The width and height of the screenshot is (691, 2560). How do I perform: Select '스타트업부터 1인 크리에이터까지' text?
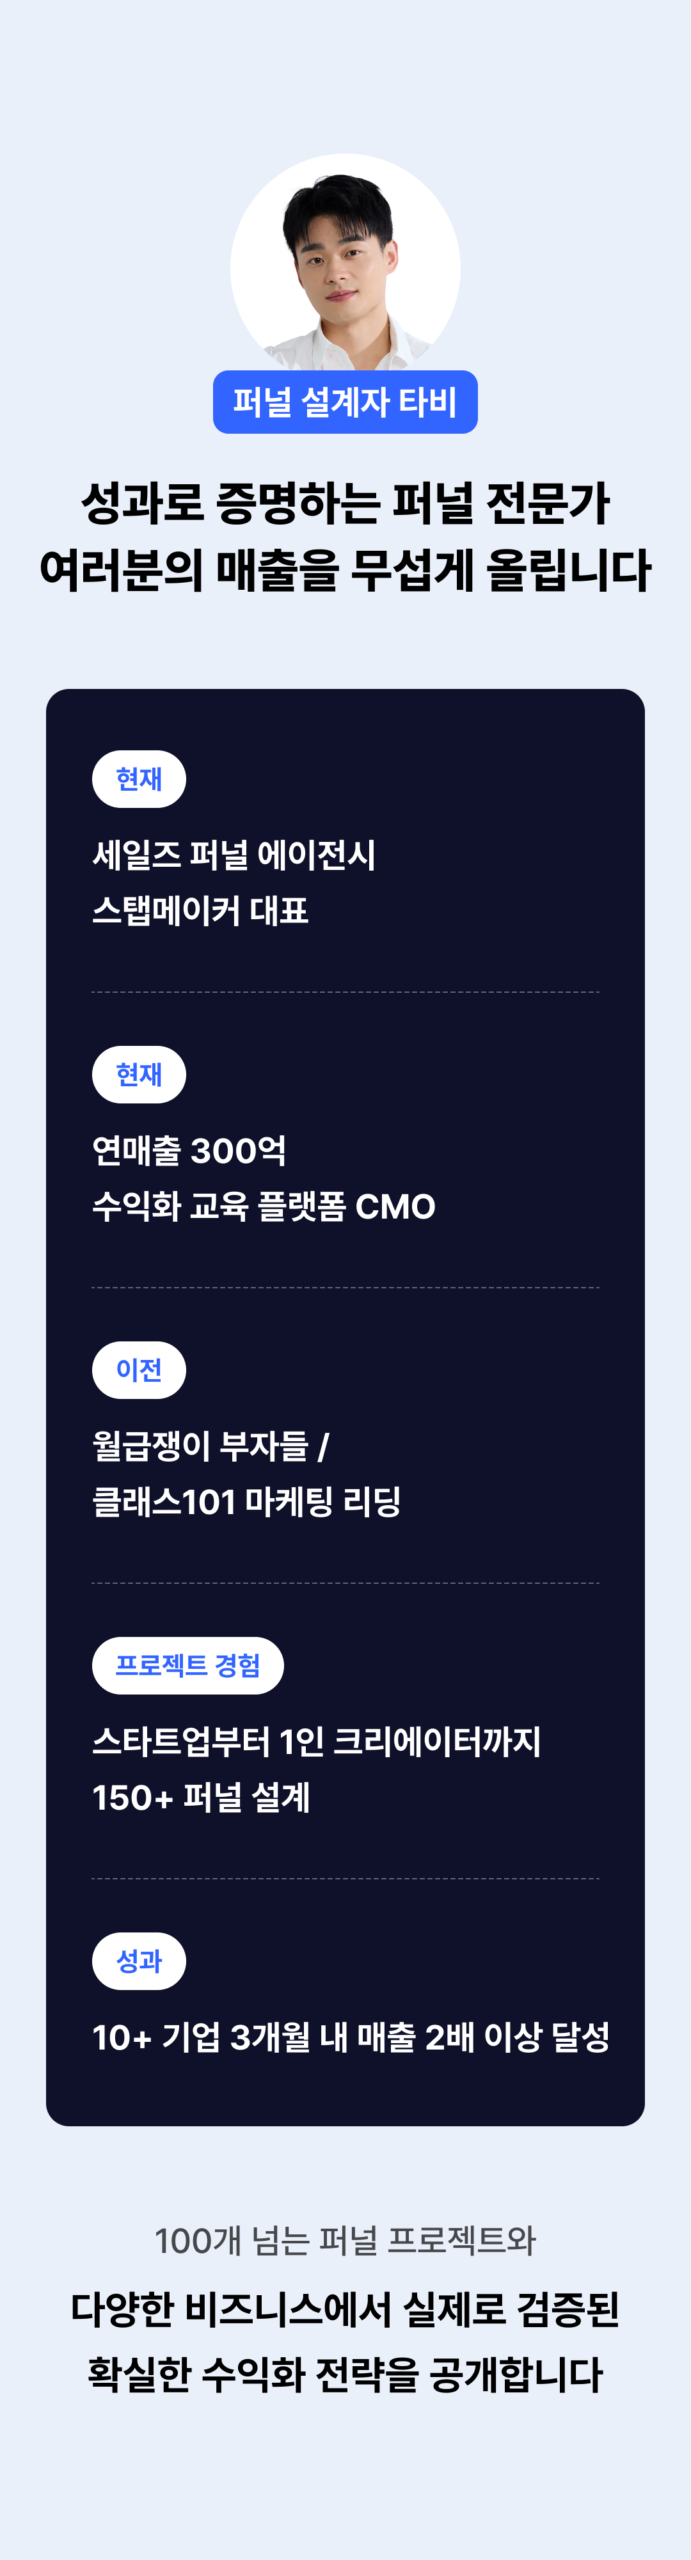pos(316,1742)
